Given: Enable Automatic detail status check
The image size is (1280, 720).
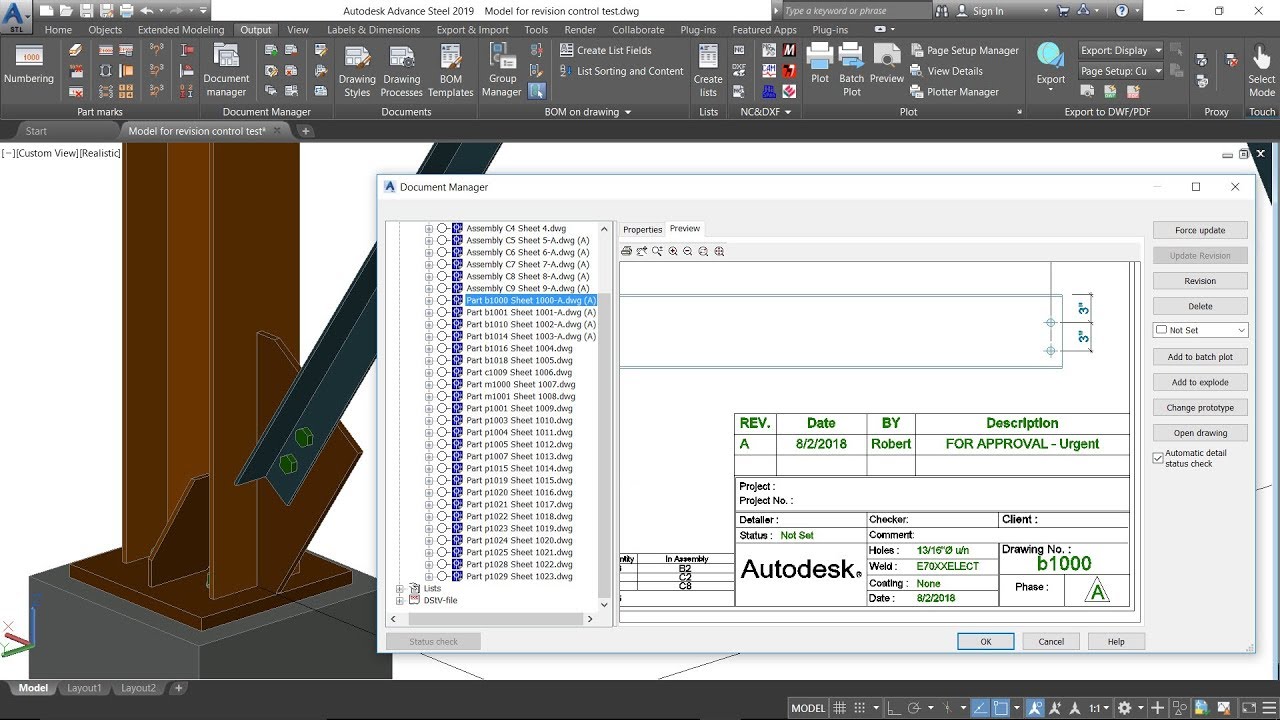Looking at the screenshot, I should [1158, 457].
